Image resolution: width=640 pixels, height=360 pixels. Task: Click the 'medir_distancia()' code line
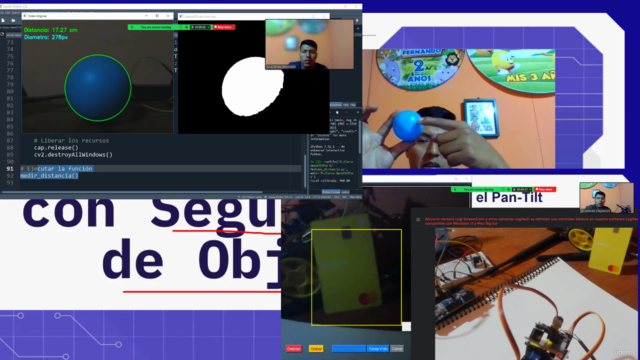[x=49, y=176]
